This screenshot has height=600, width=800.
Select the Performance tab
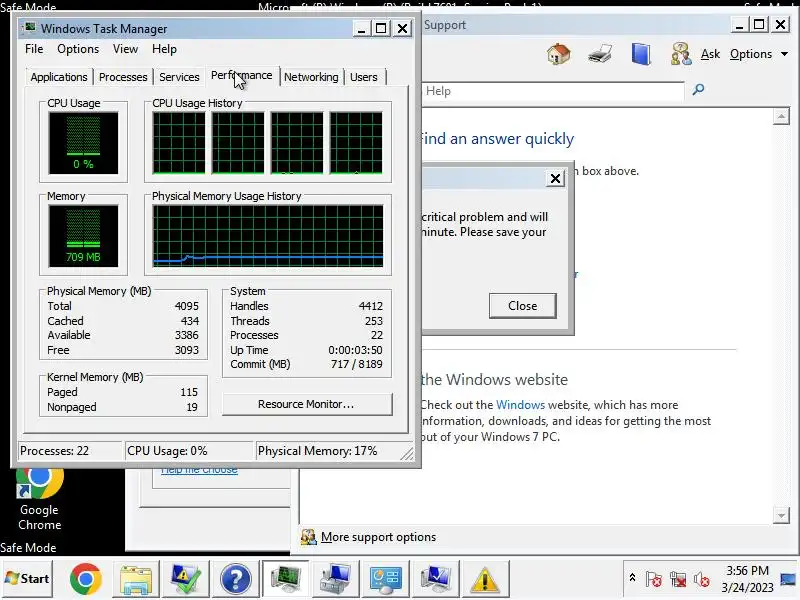coord(242,76)
